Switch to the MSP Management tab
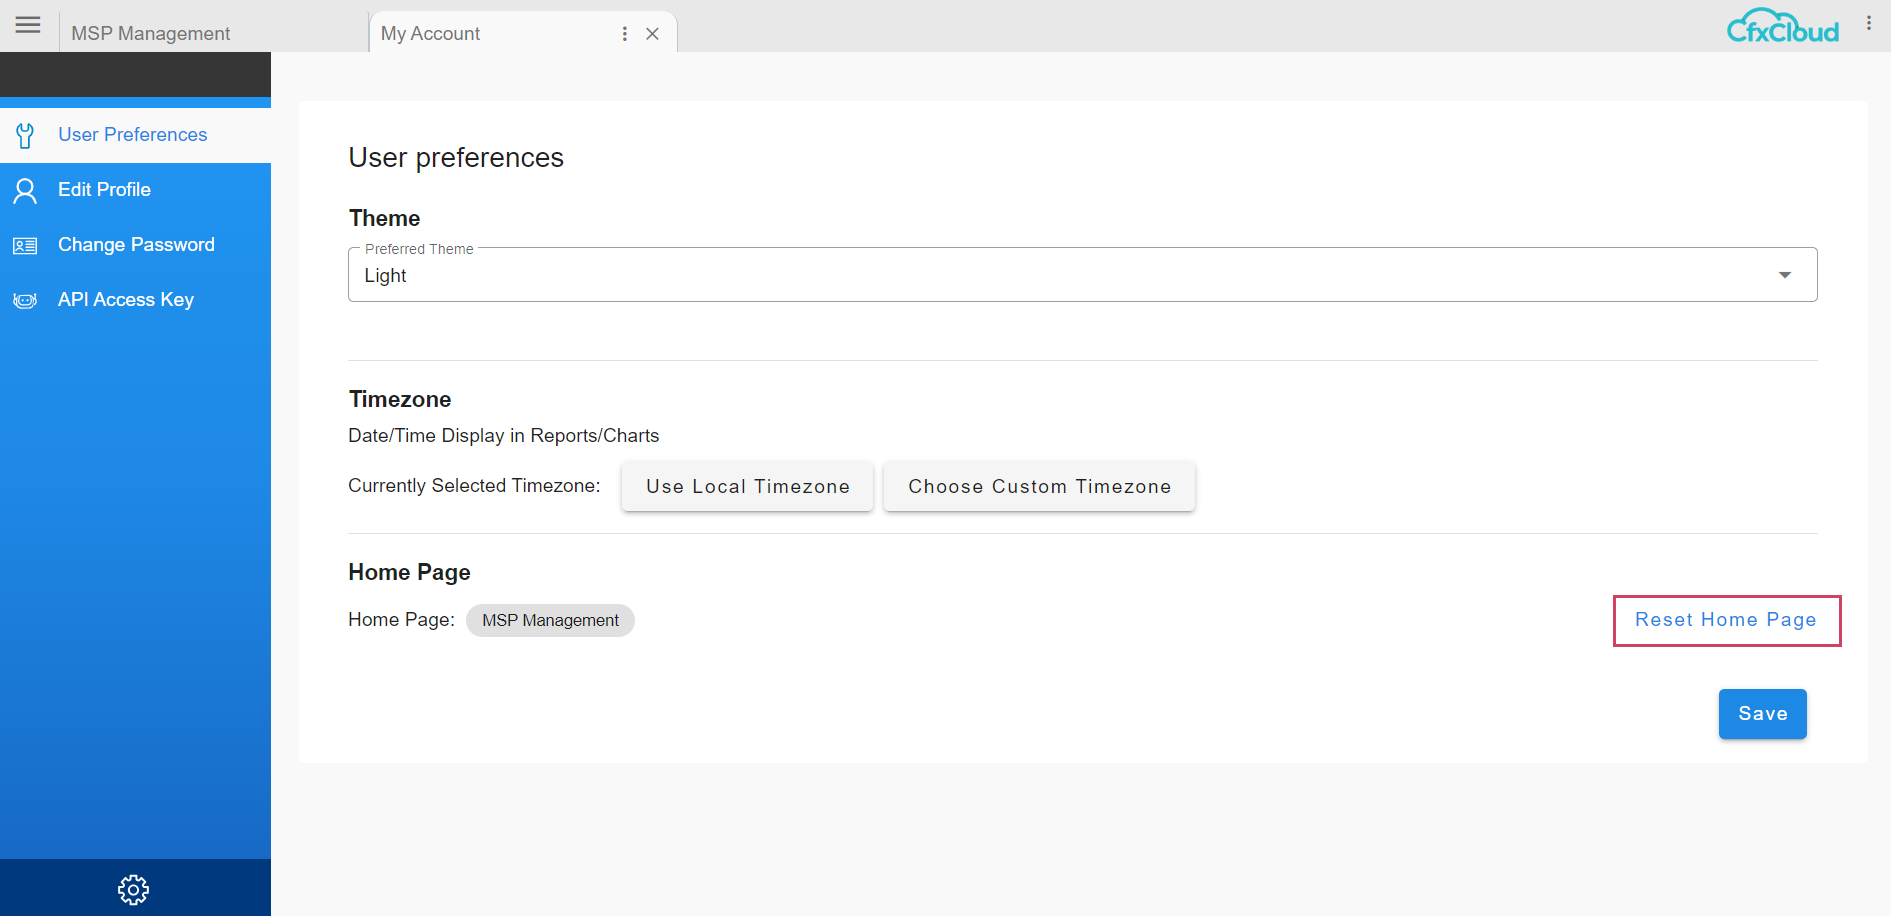 pos(151,34)
